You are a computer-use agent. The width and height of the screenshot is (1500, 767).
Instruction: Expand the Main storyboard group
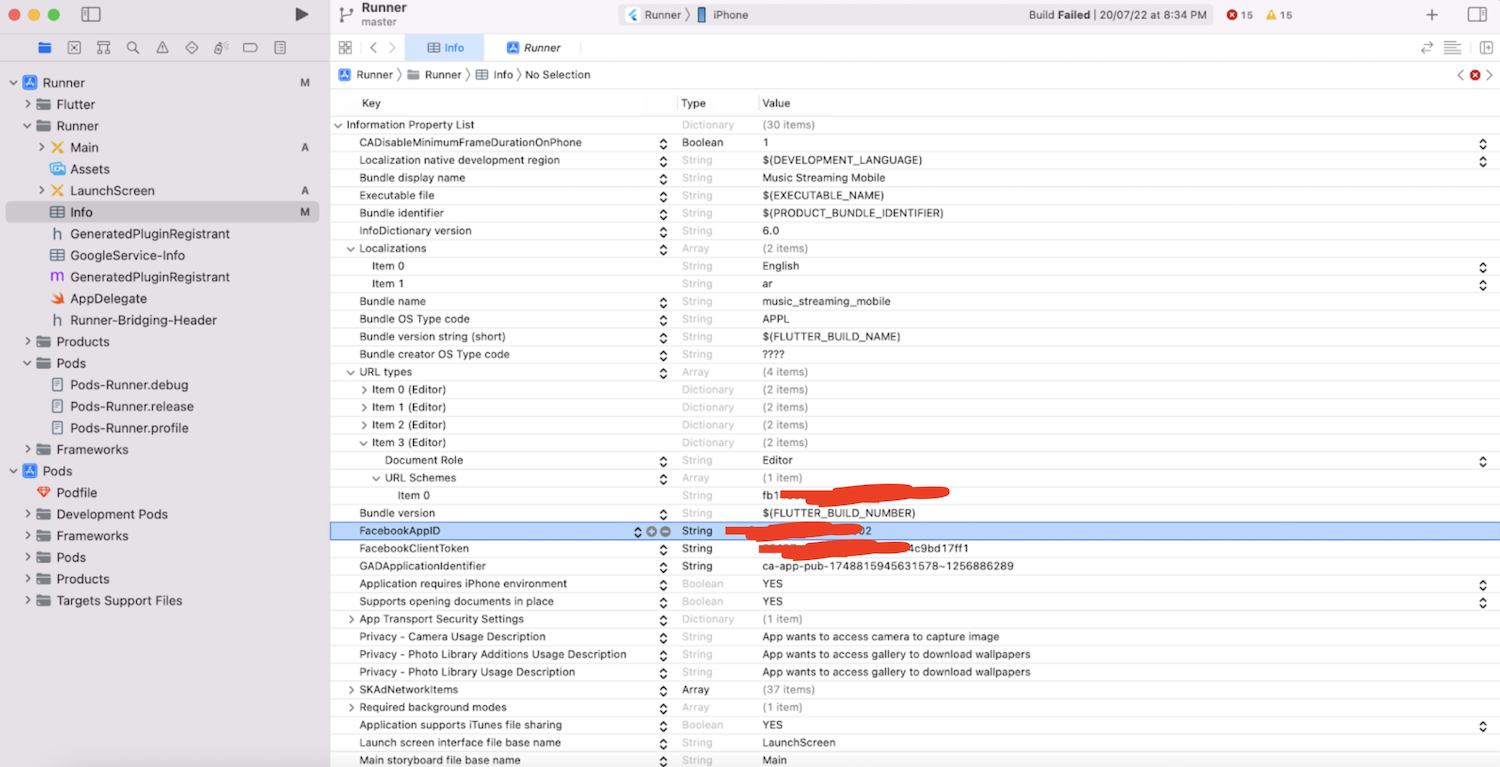[41, 147]
